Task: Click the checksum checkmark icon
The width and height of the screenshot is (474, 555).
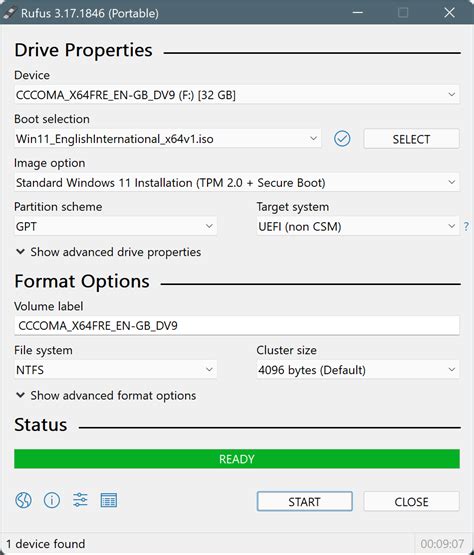Action: point(342,138)
